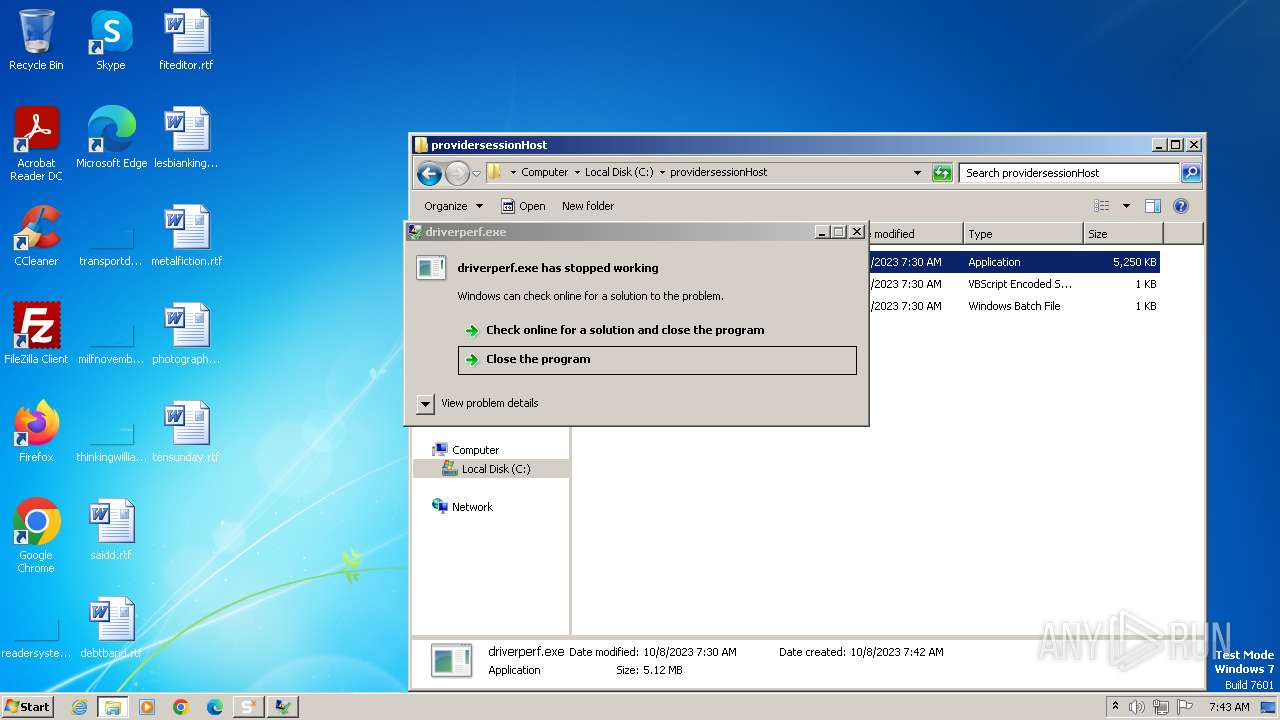The width and height of the screenshot is (1280, 720).
Task: Sort files by the Type column
Action: coord(1023,234)
